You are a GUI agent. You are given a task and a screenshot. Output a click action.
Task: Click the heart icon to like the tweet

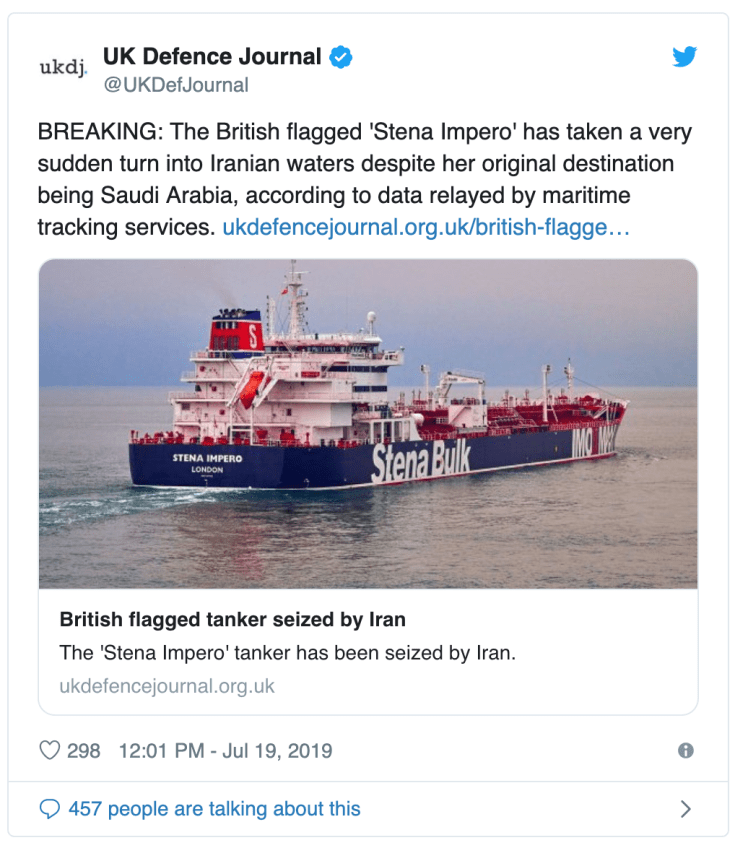52,747
